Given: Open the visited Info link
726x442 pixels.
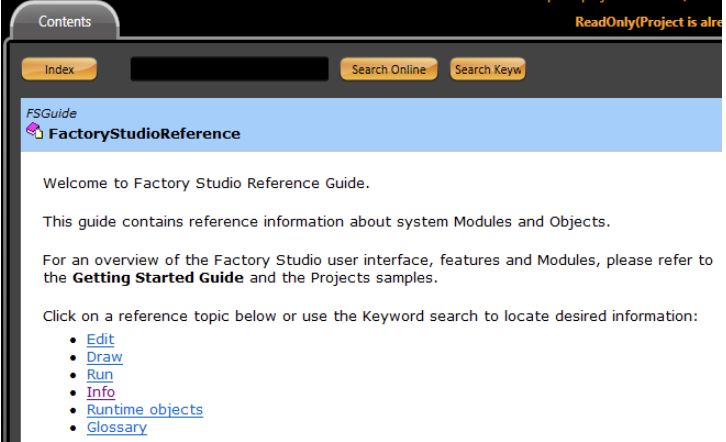Looking at the screenshot, I should pyautogui.click(x=100, y=392).
